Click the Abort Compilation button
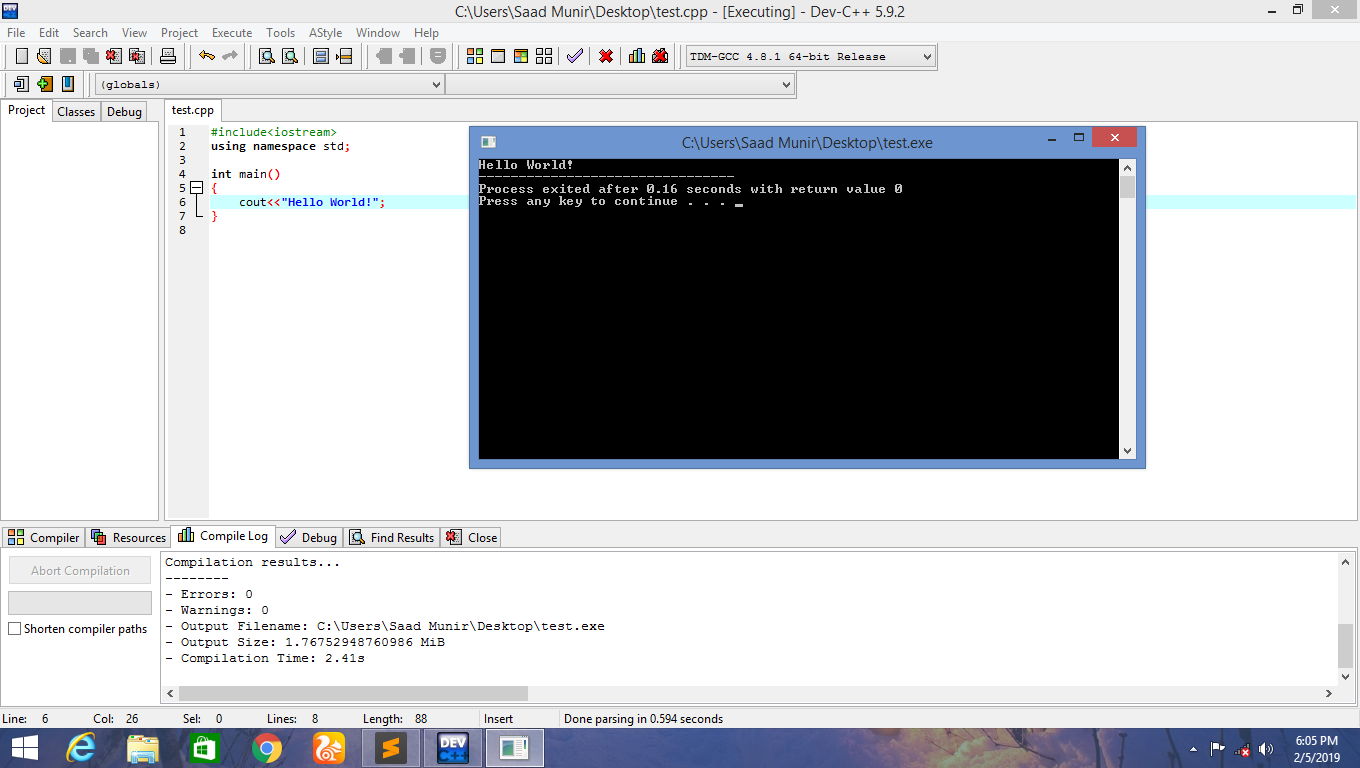Viewport: 1360px width, 768px height. pos(80,571)
